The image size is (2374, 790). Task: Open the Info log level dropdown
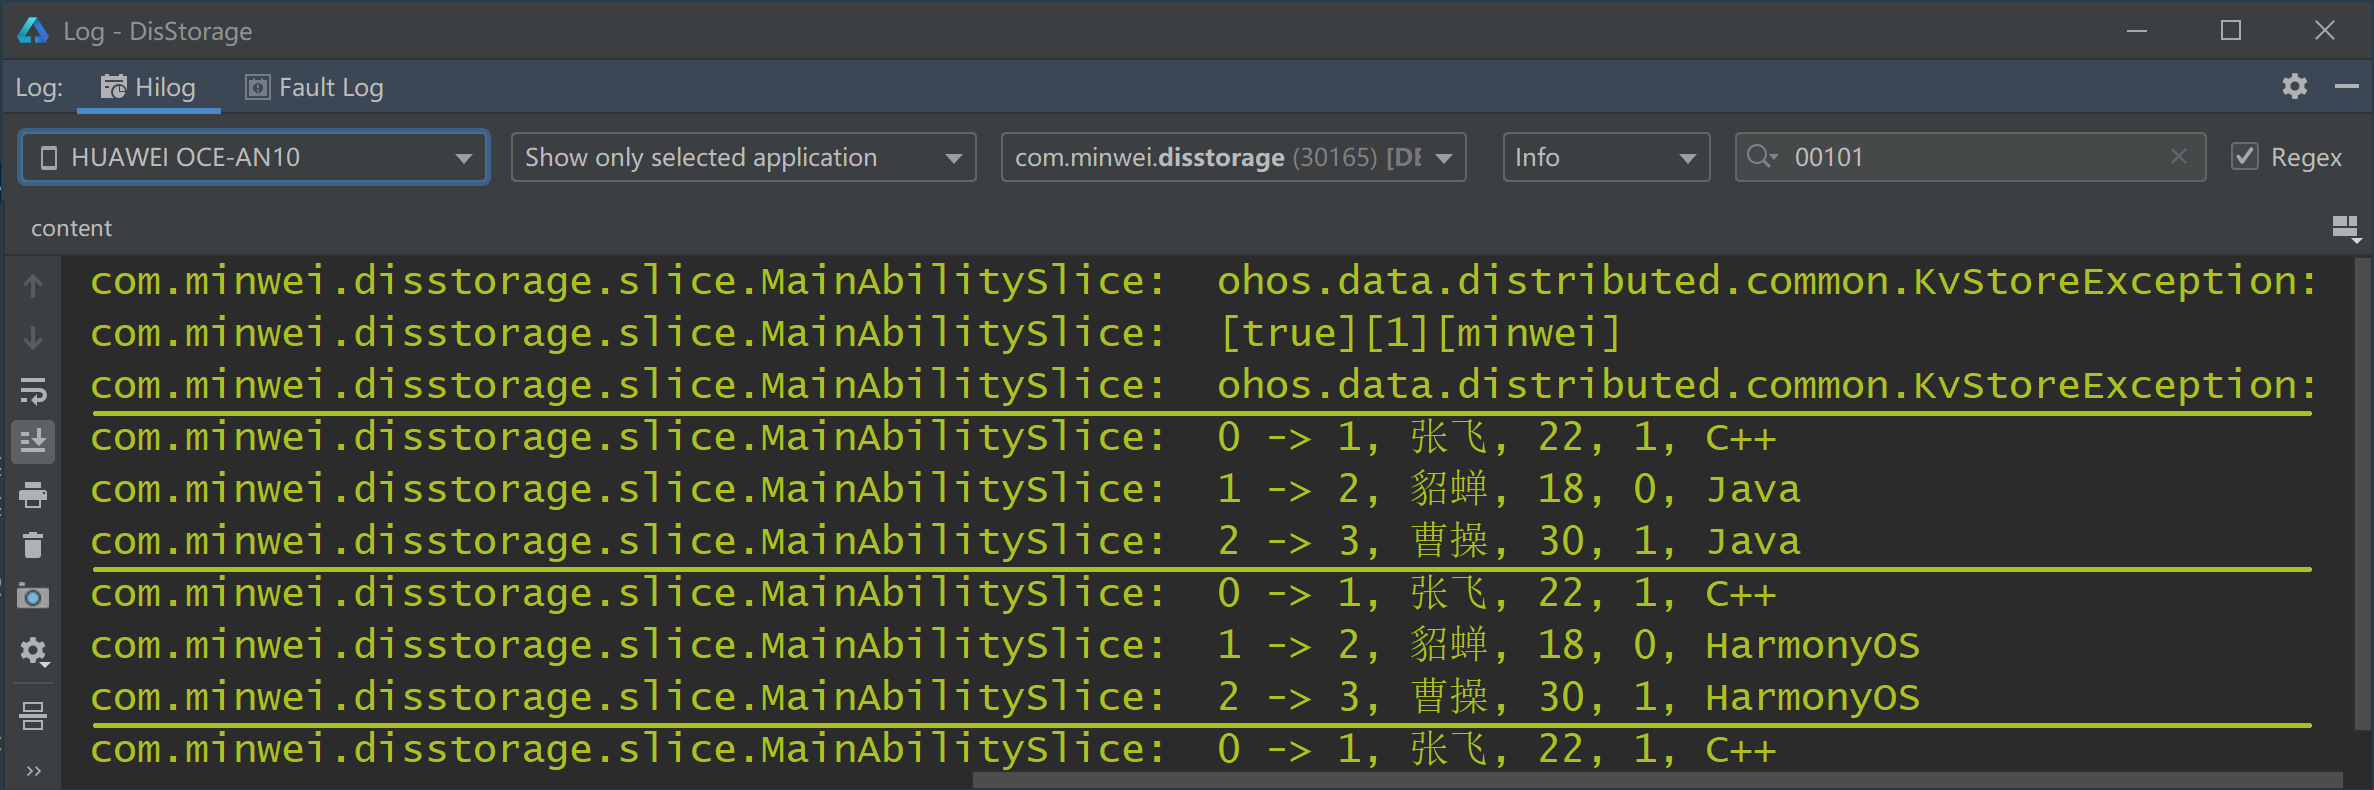coord(1606,157)
